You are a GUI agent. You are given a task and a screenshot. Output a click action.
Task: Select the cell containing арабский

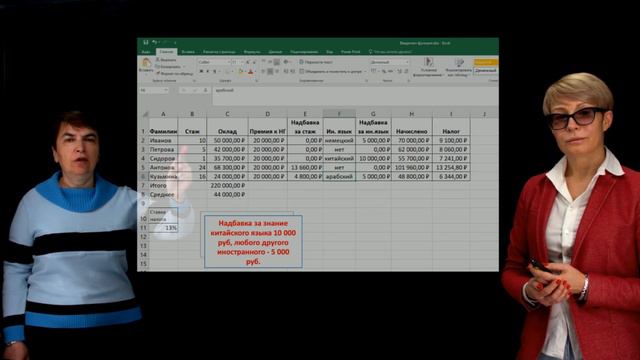coord(339,176)
